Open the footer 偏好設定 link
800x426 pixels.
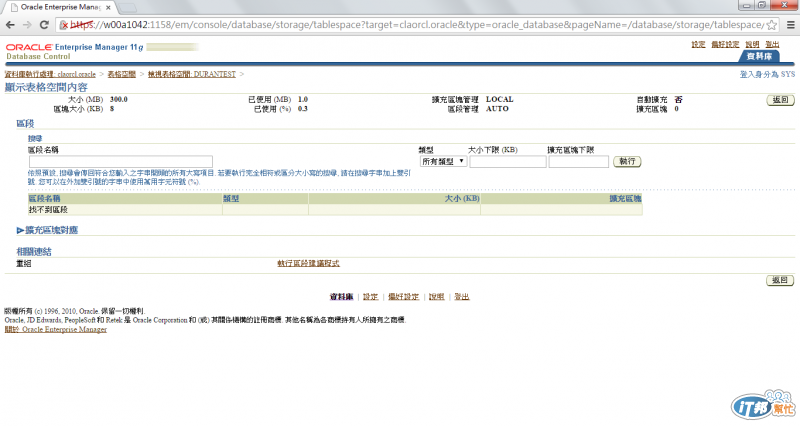(403, 296)
